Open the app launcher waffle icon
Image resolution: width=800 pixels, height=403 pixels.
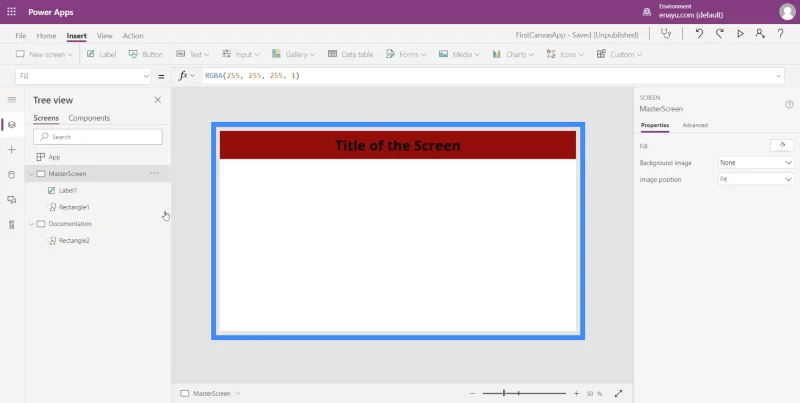(x=11, y=12)
